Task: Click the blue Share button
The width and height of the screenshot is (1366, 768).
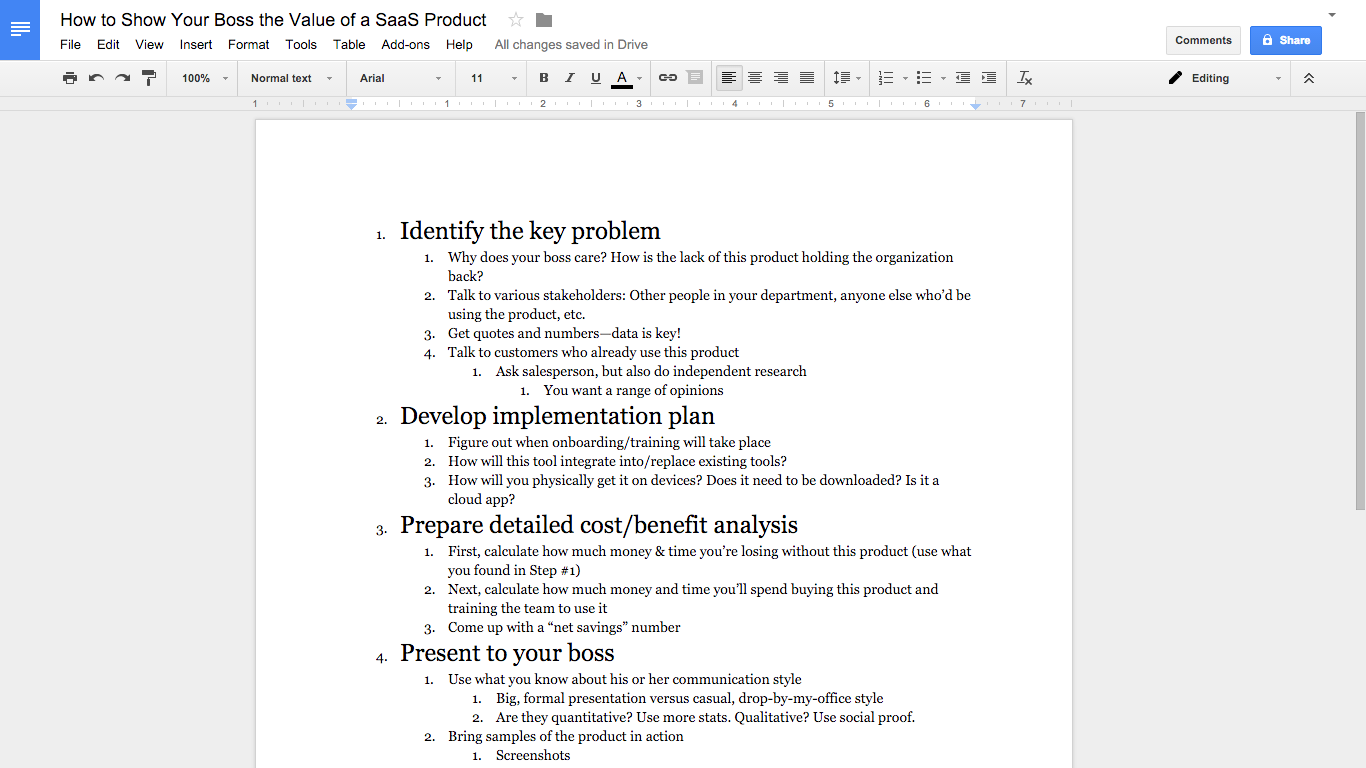Action: tap(1285, 40)
